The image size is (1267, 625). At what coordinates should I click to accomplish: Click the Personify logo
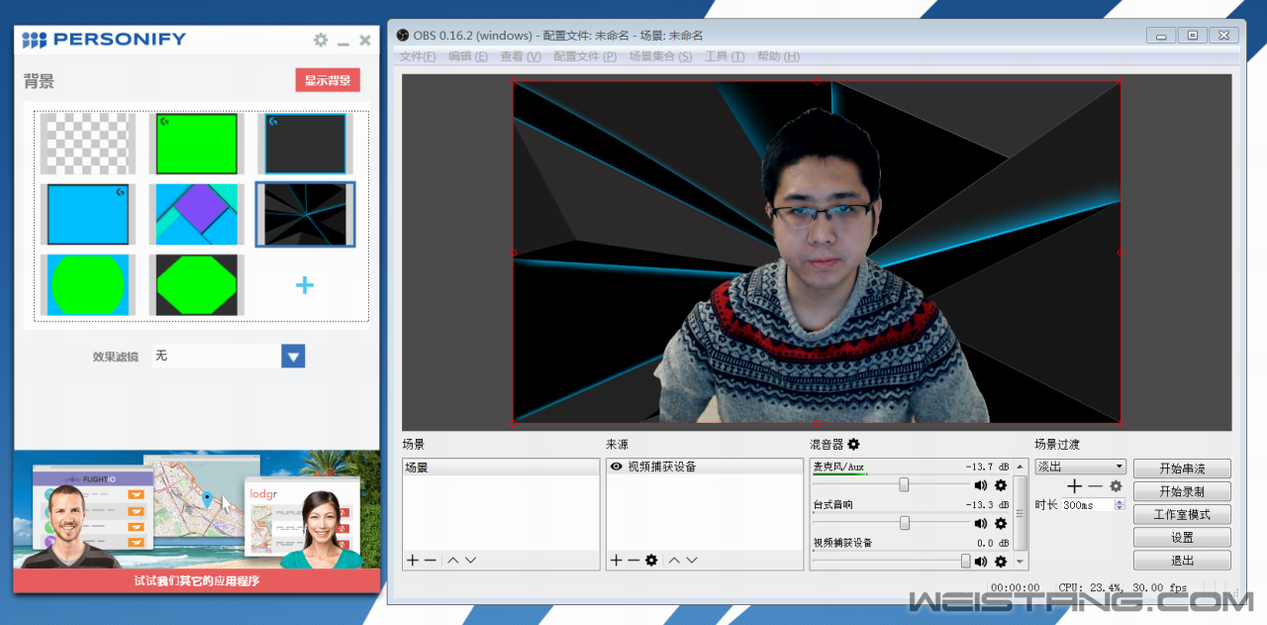pos(104,40)
